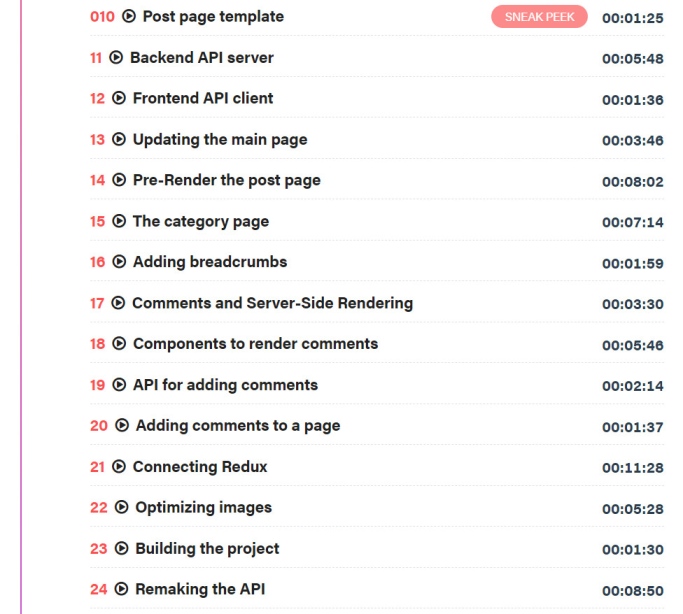The width and height of the screenshot is (683, 614).
Task: Click lesson number 19
Action: (x=98, y=385)
